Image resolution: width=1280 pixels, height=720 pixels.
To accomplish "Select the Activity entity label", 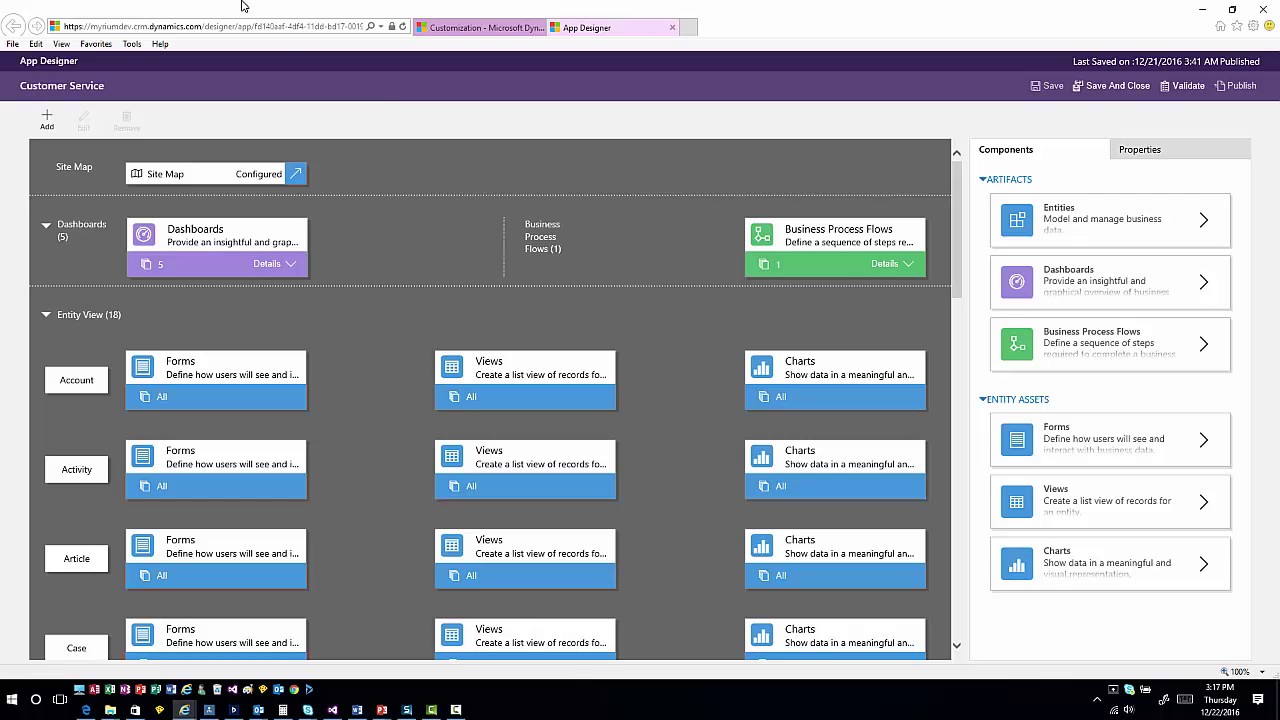I will (76, 469).
